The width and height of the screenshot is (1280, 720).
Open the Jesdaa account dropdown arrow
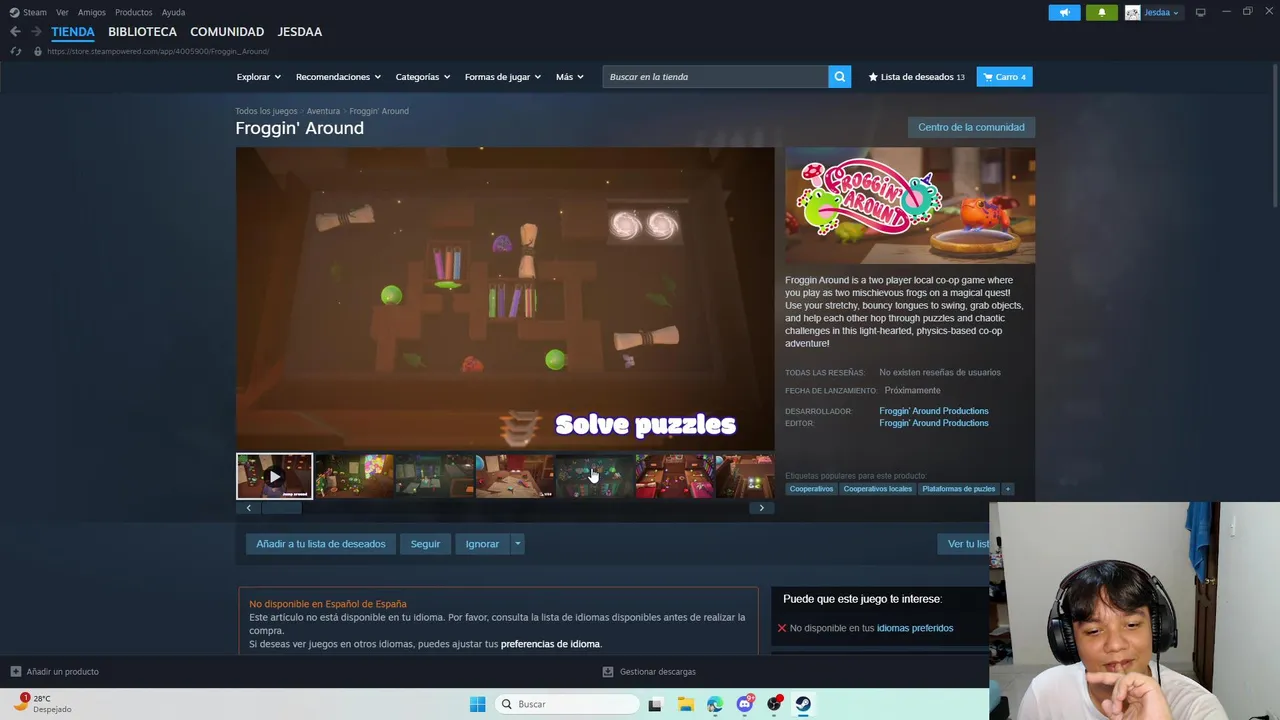point(1175,13)
